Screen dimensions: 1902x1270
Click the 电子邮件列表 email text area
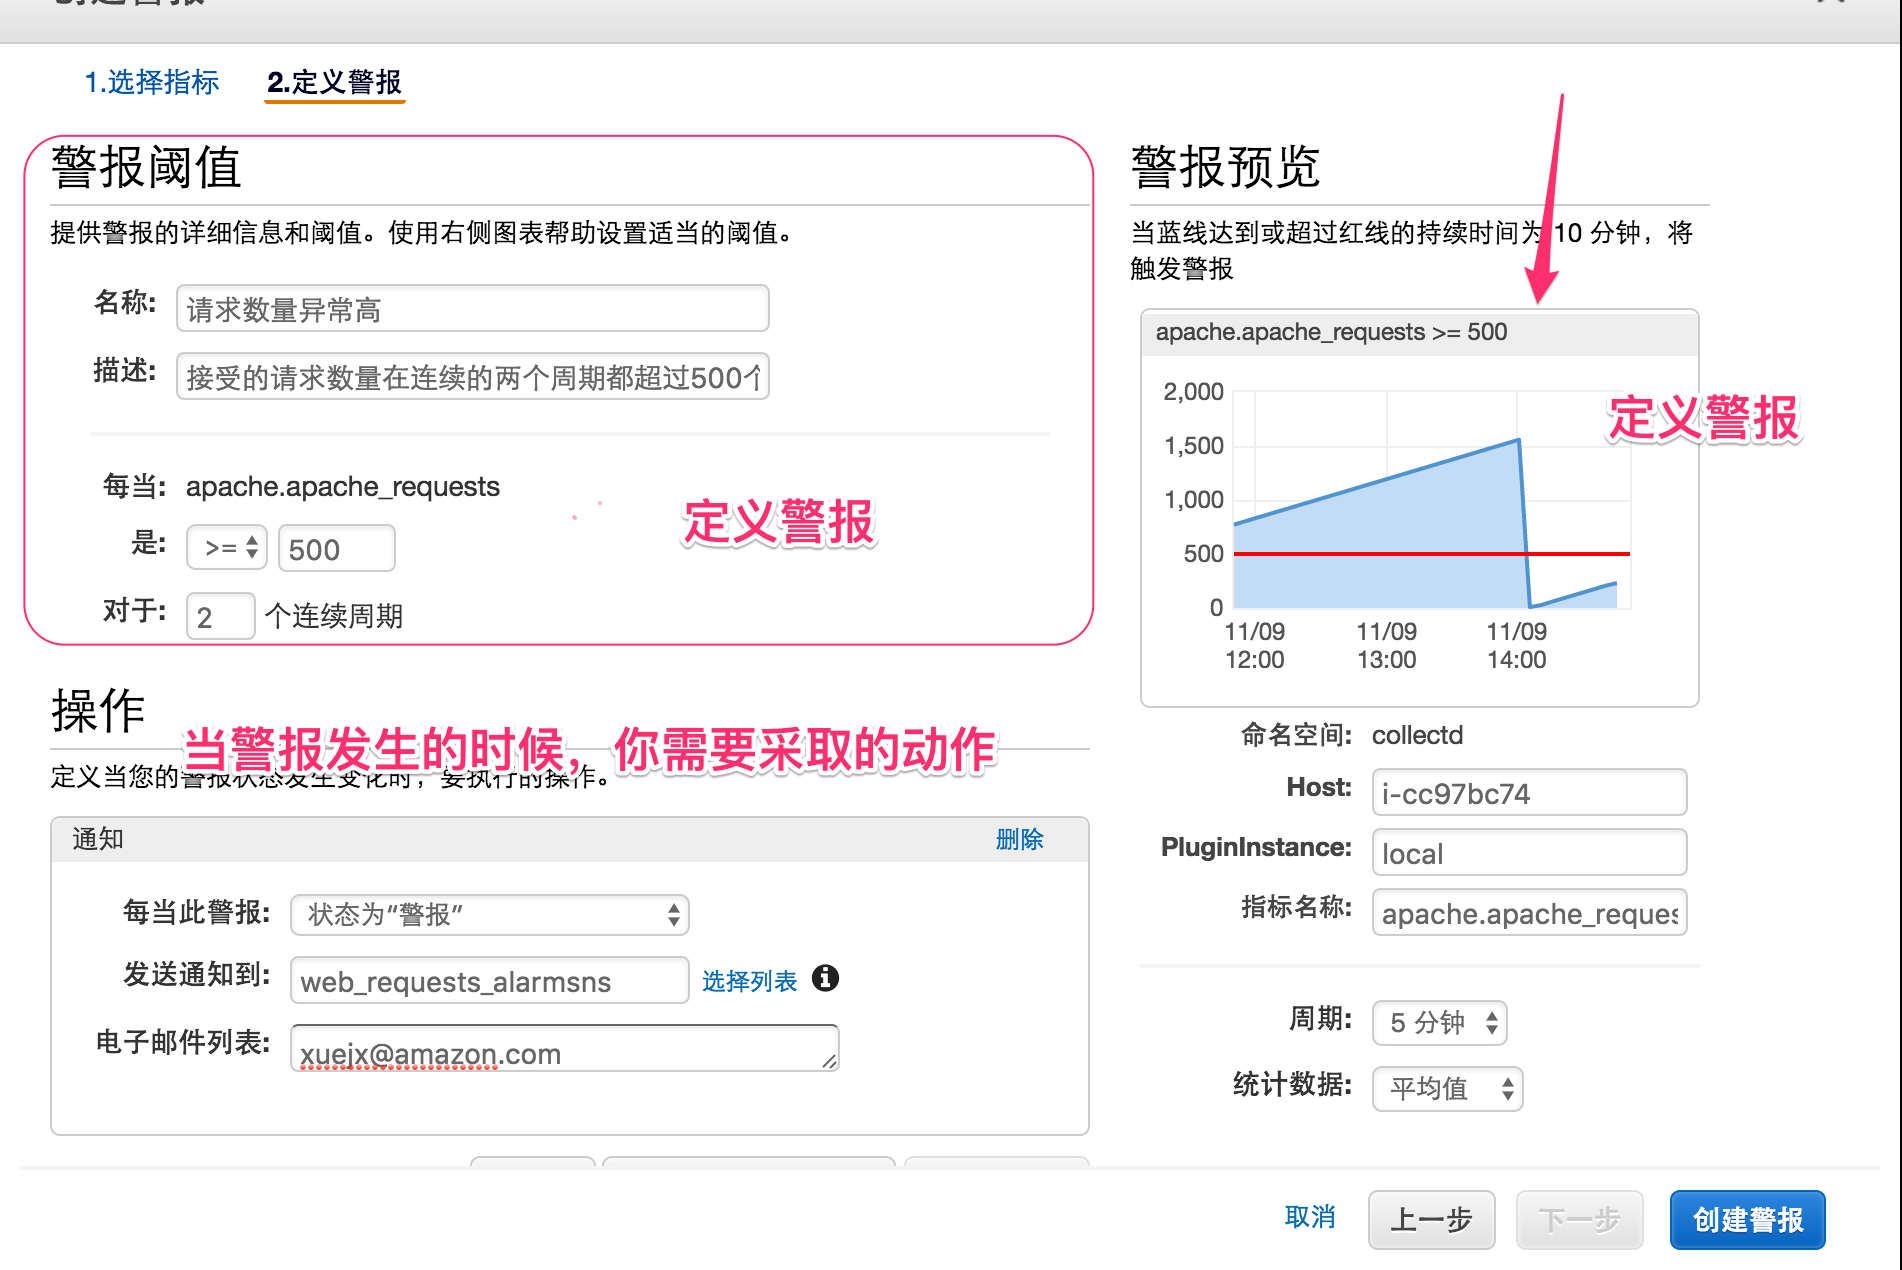click(564, 1049)
